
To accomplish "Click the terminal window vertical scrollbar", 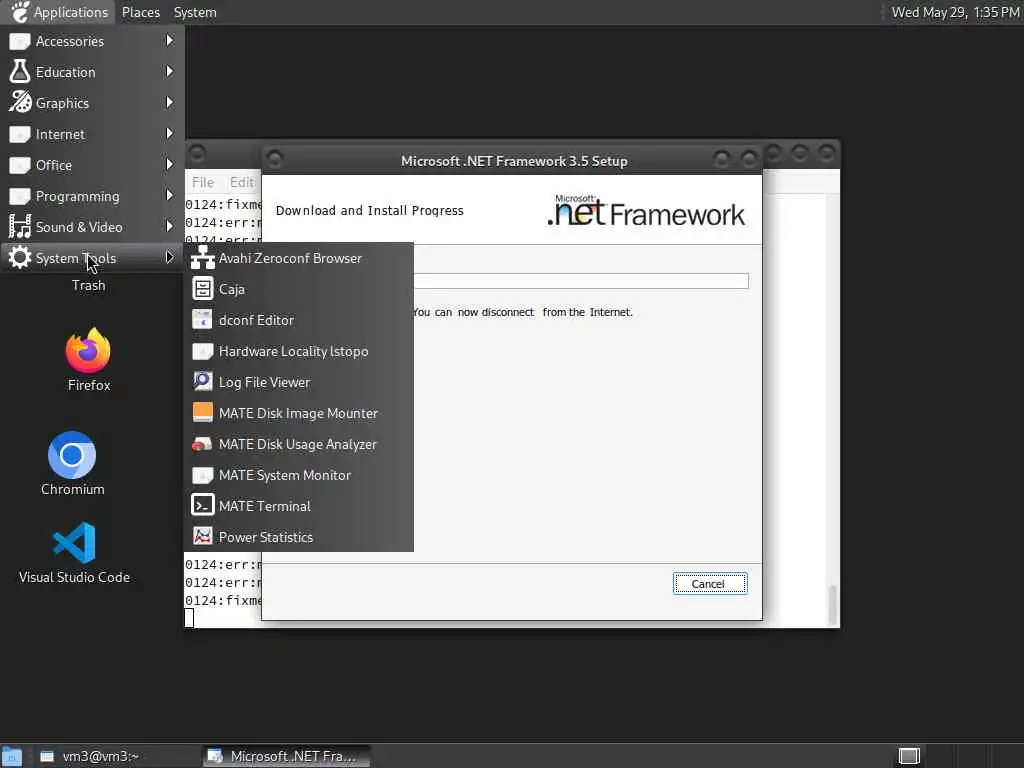I will click(x=832, y=410).
